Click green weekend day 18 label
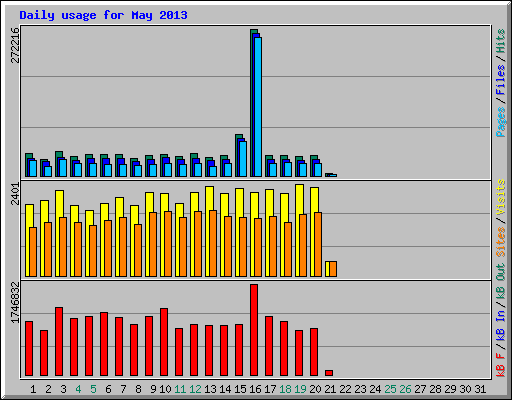The image size is (512, 400). point(285,389)
